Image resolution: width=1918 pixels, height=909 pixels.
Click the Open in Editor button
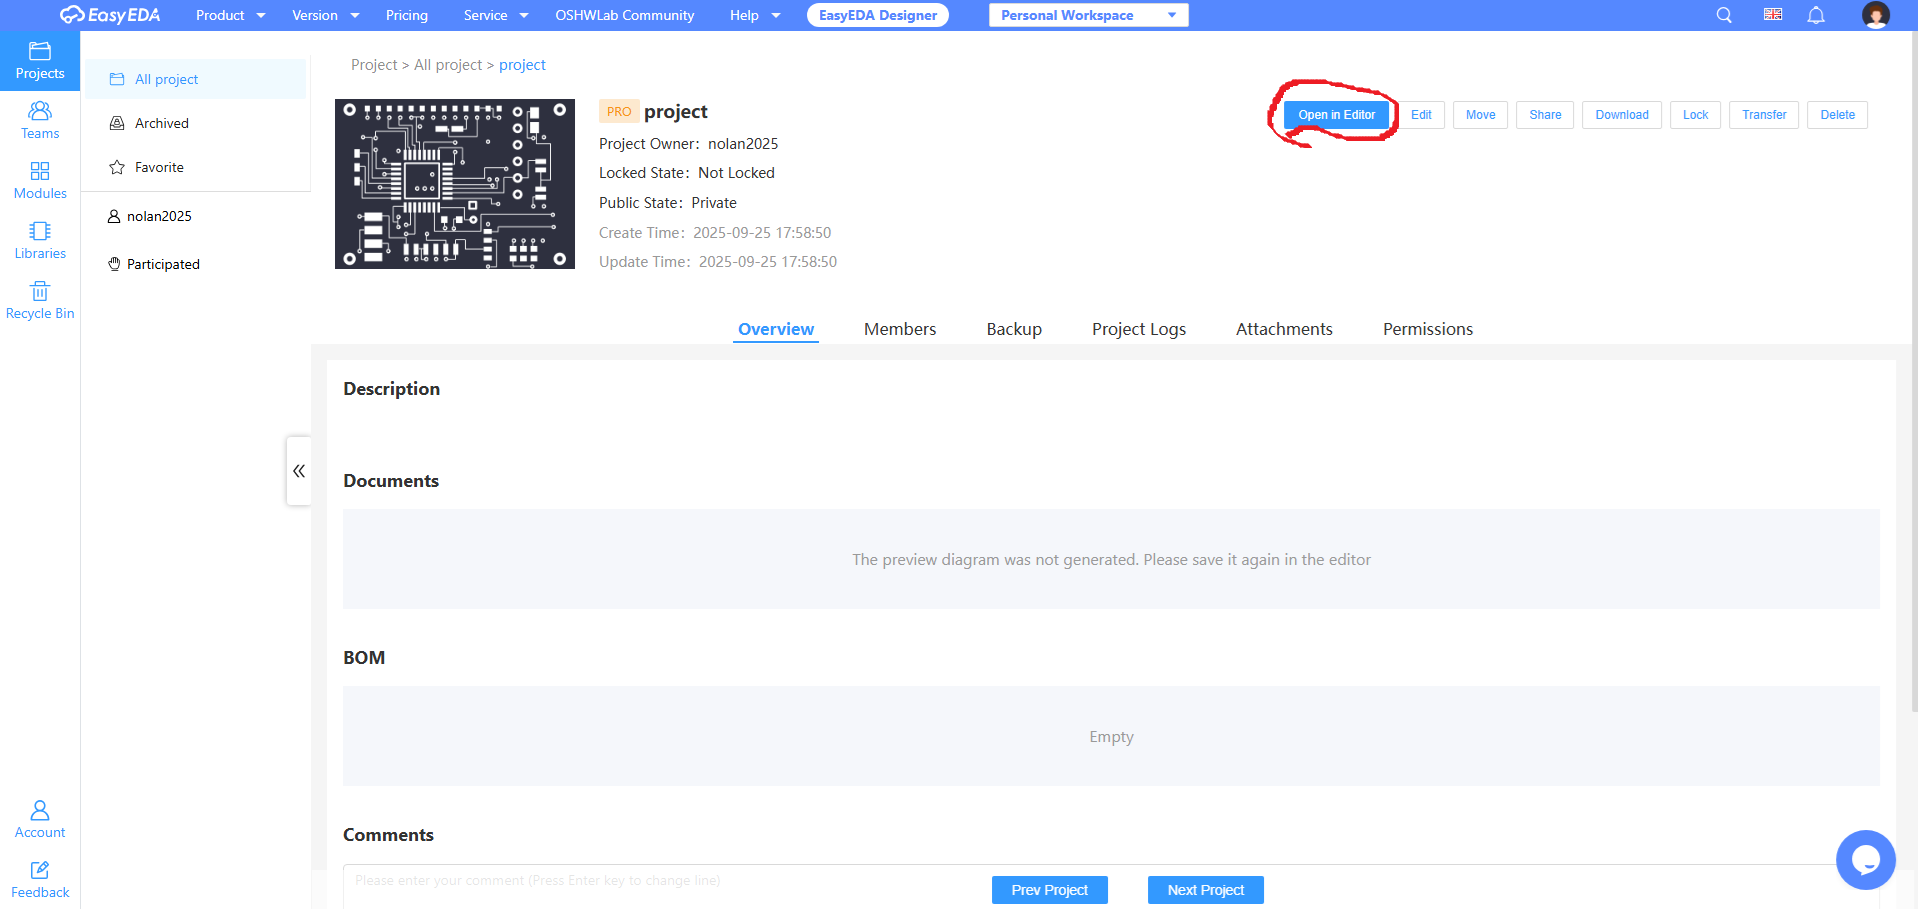click(1336, 115)
